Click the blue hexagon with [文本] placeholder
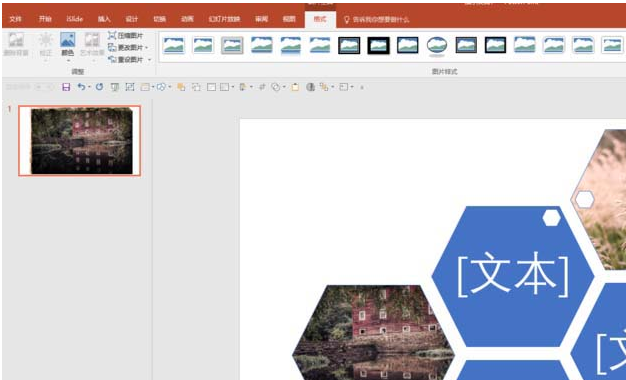Viewport: 626px width, 380px height. click(513, 276)
